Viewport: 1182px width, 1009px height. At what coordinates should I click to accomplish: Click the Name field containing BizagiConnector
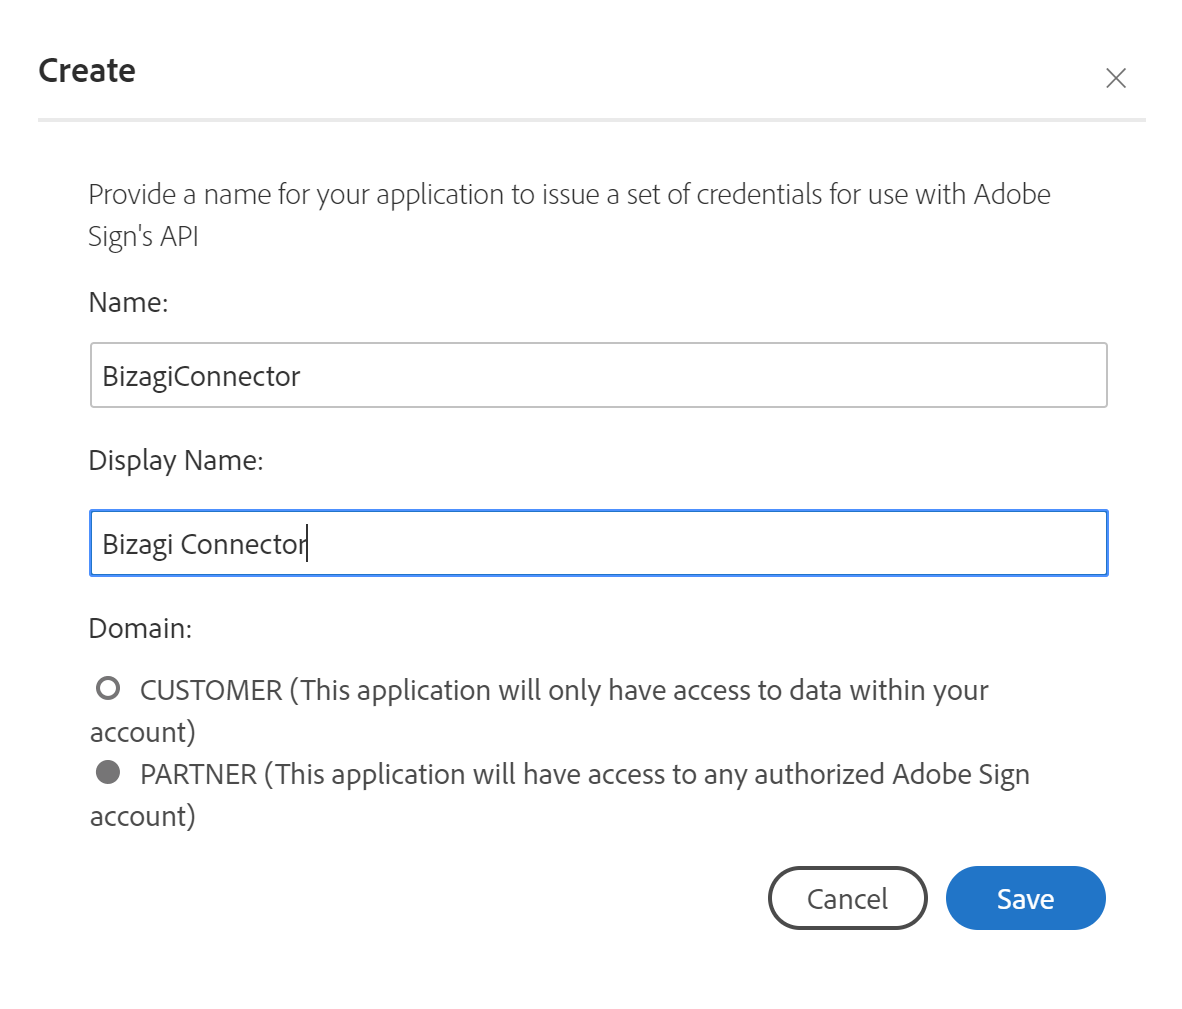(x=599, y=375)
